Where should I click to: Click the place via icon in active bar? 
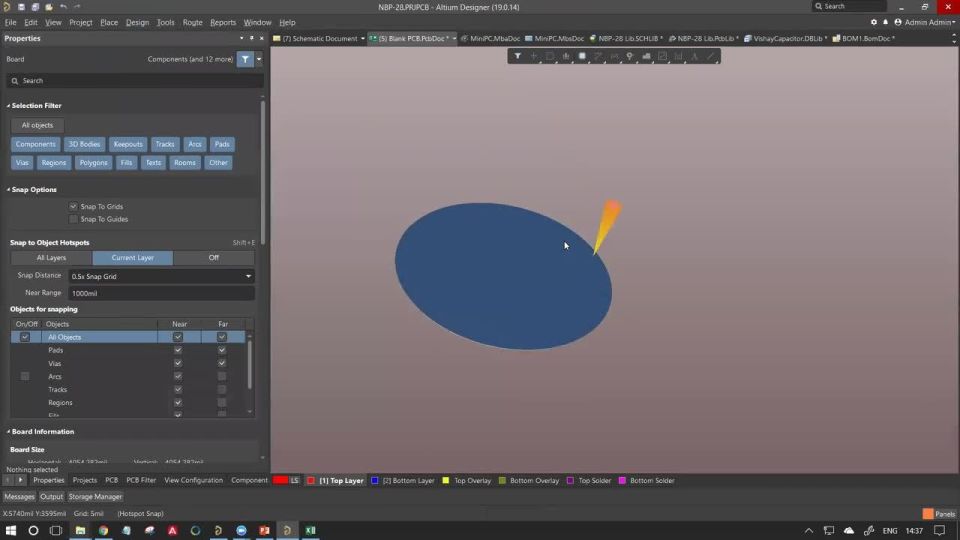[629, 56]
